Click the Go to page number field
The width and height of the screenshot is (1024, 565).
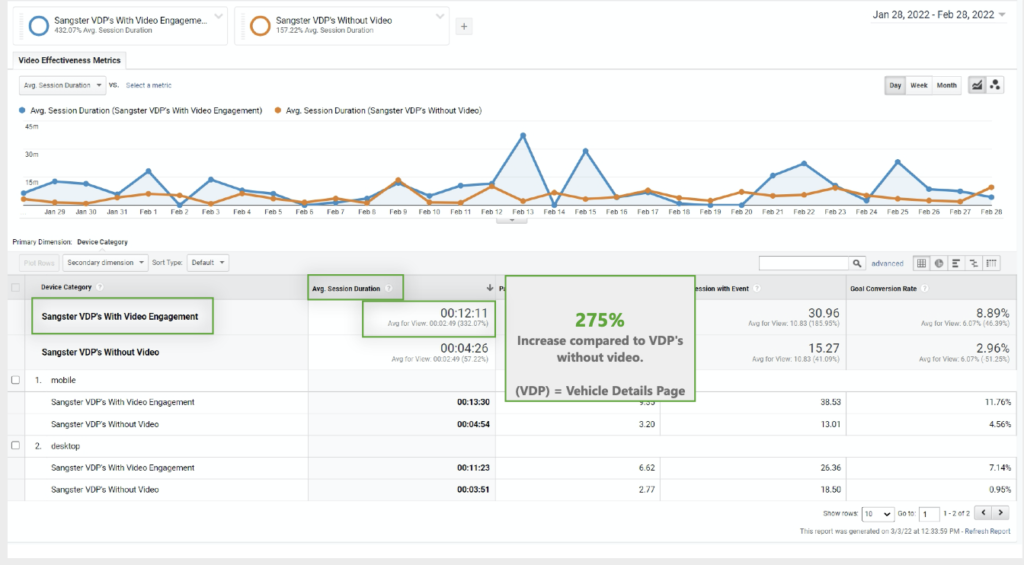point(929,514)
